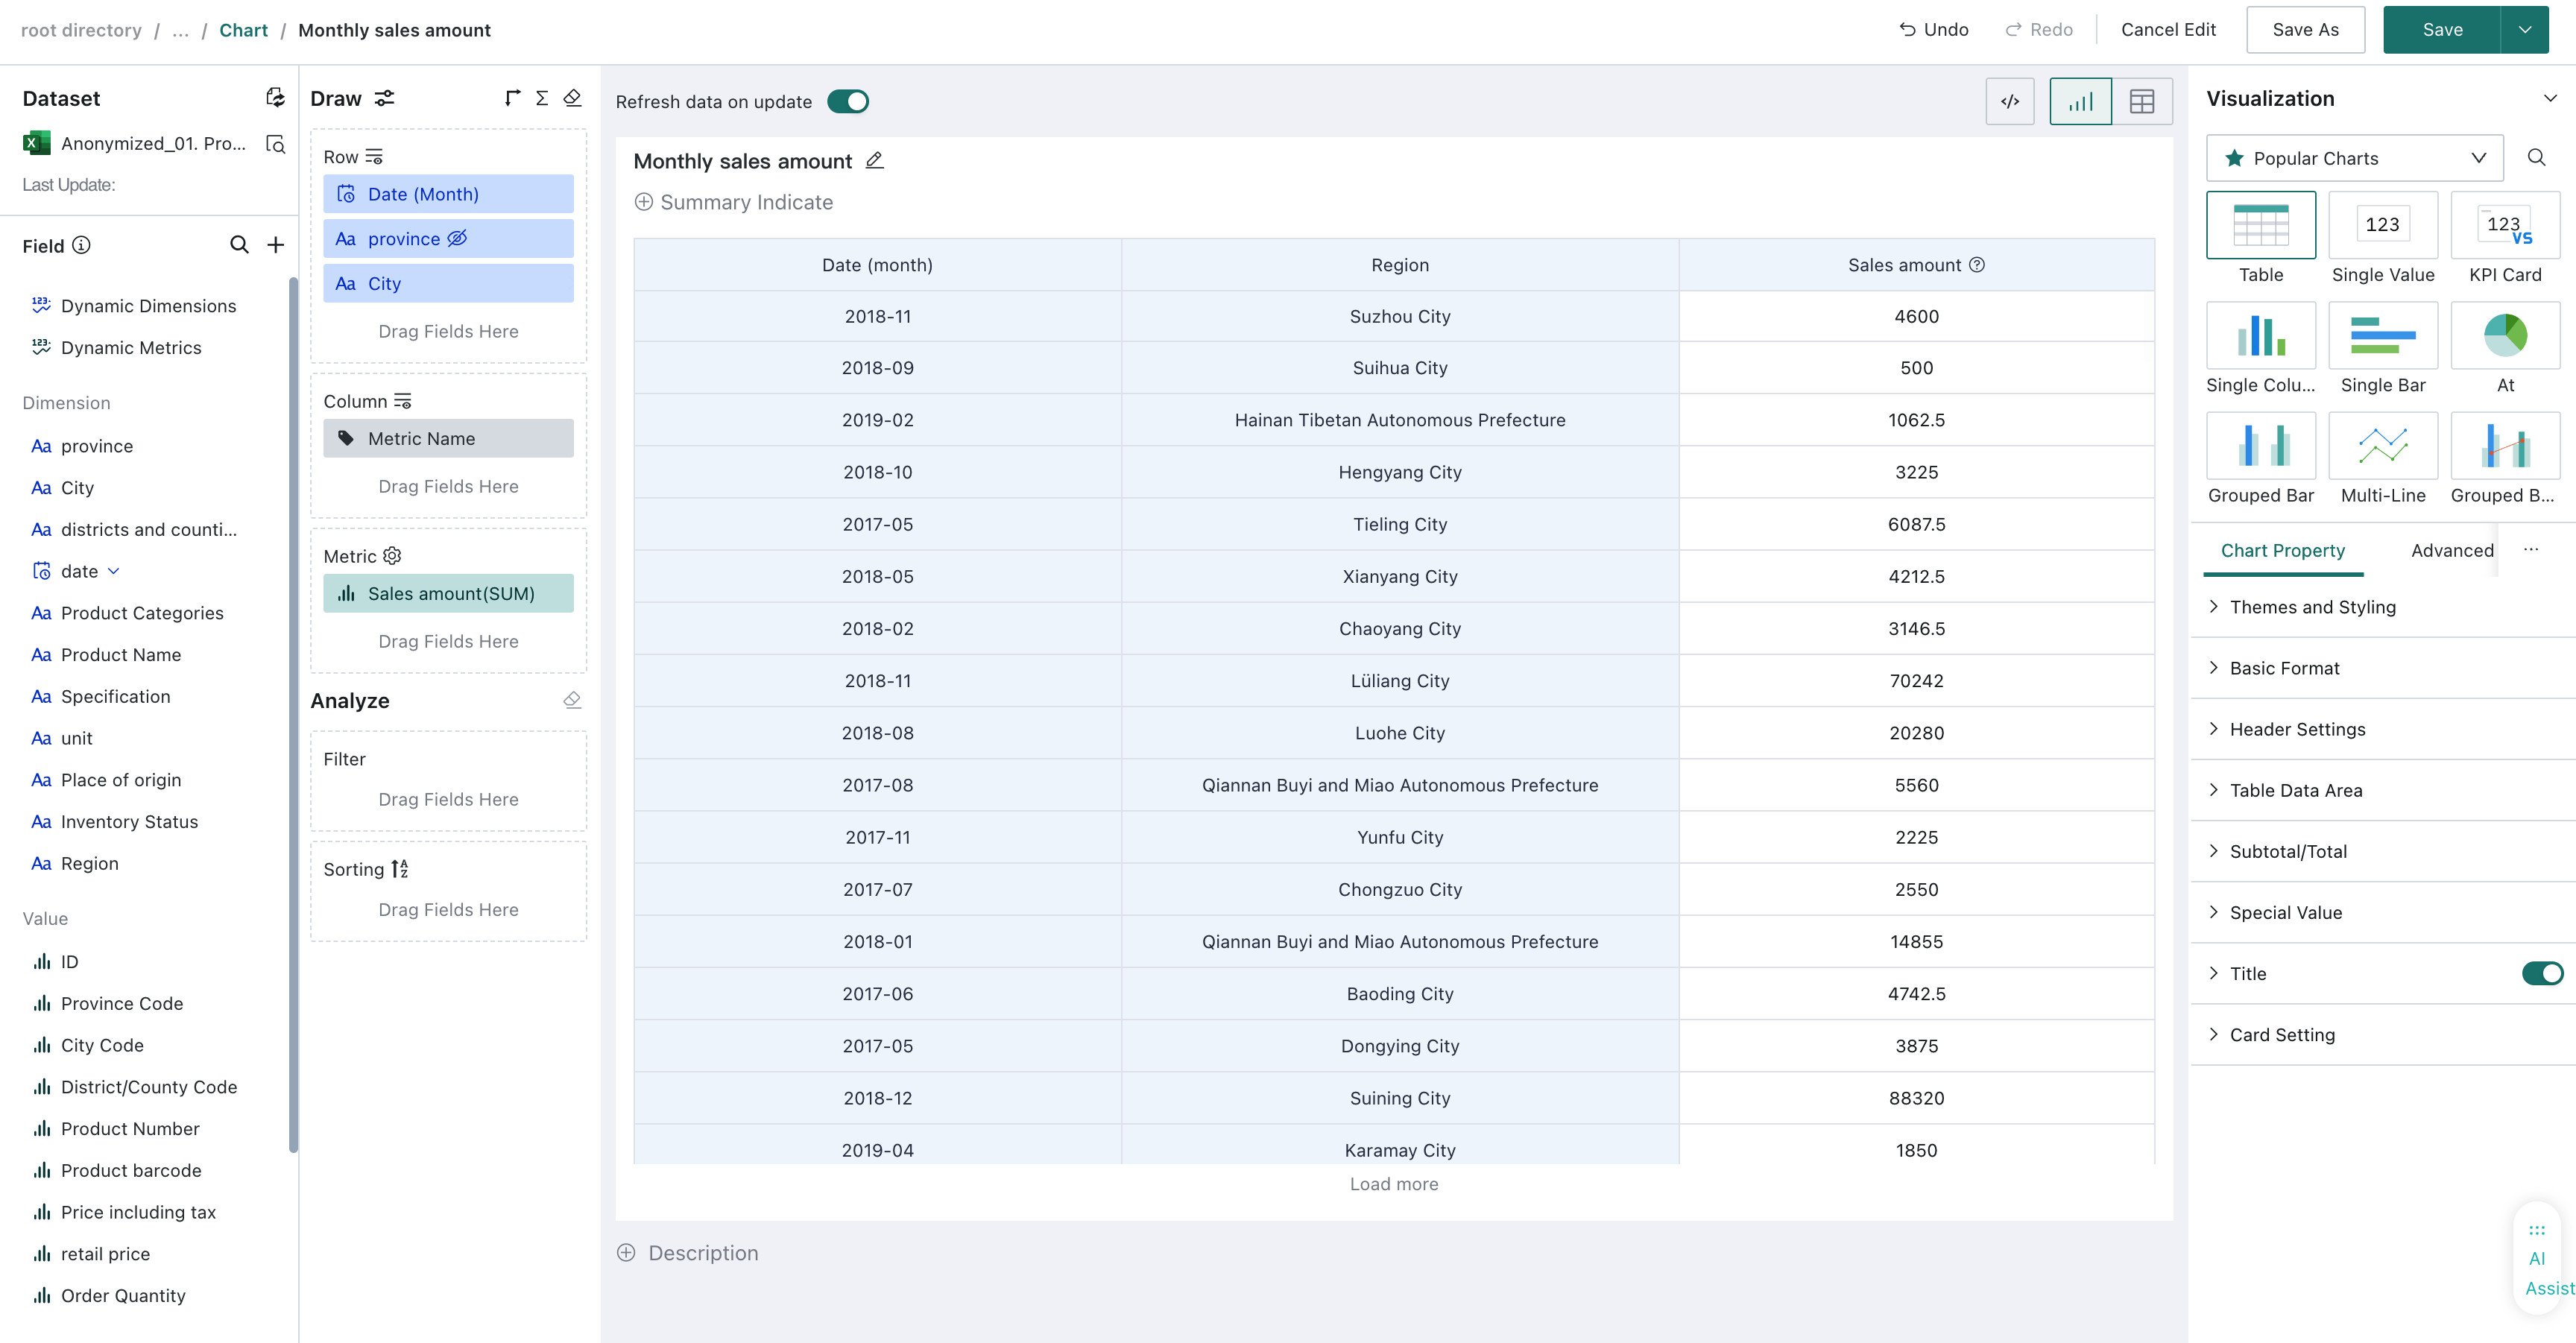Open the Popular Charts dropdown
The height and width of the screenshot is (1343, 2576).
(x=2354, y=158)
